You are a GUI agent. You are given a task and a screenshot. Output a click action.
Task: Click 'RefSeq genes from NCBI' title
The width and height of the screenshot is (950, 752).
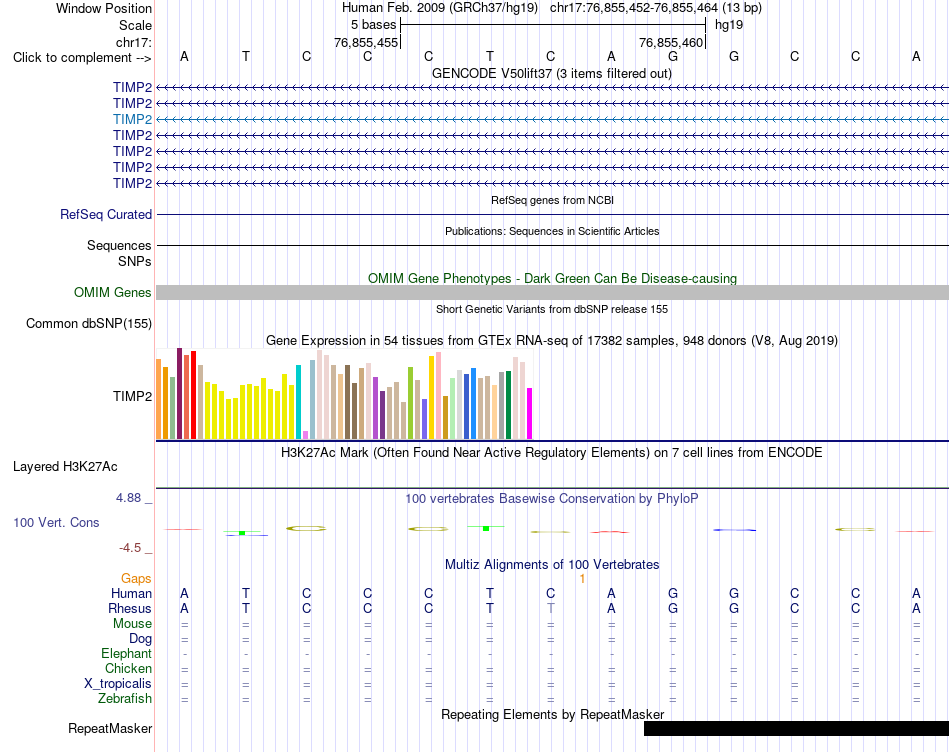pos(552,200)
